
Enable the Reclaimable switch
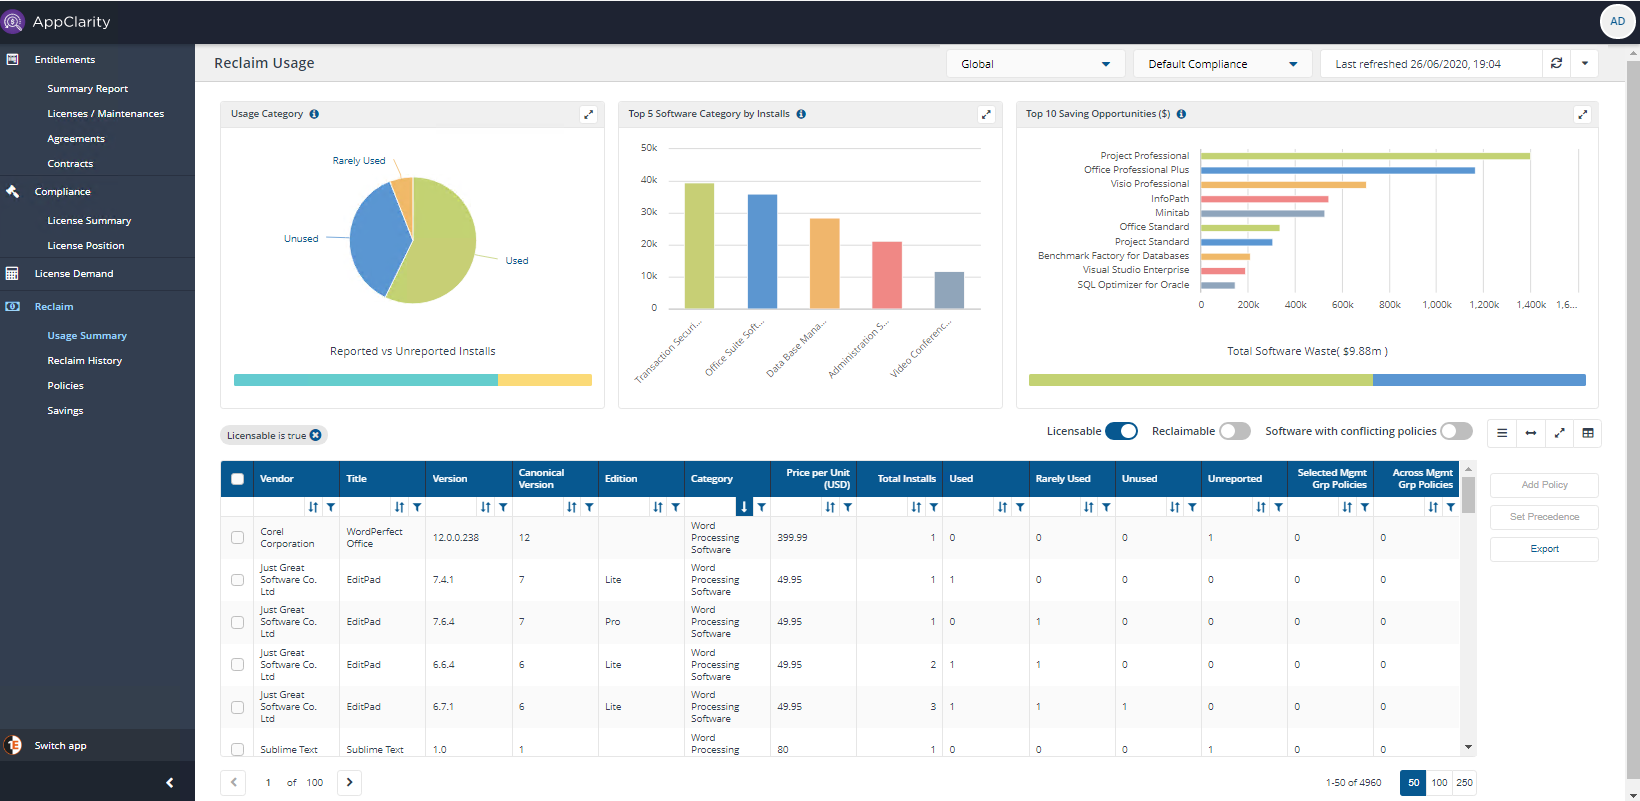[x=1235, y=431]
